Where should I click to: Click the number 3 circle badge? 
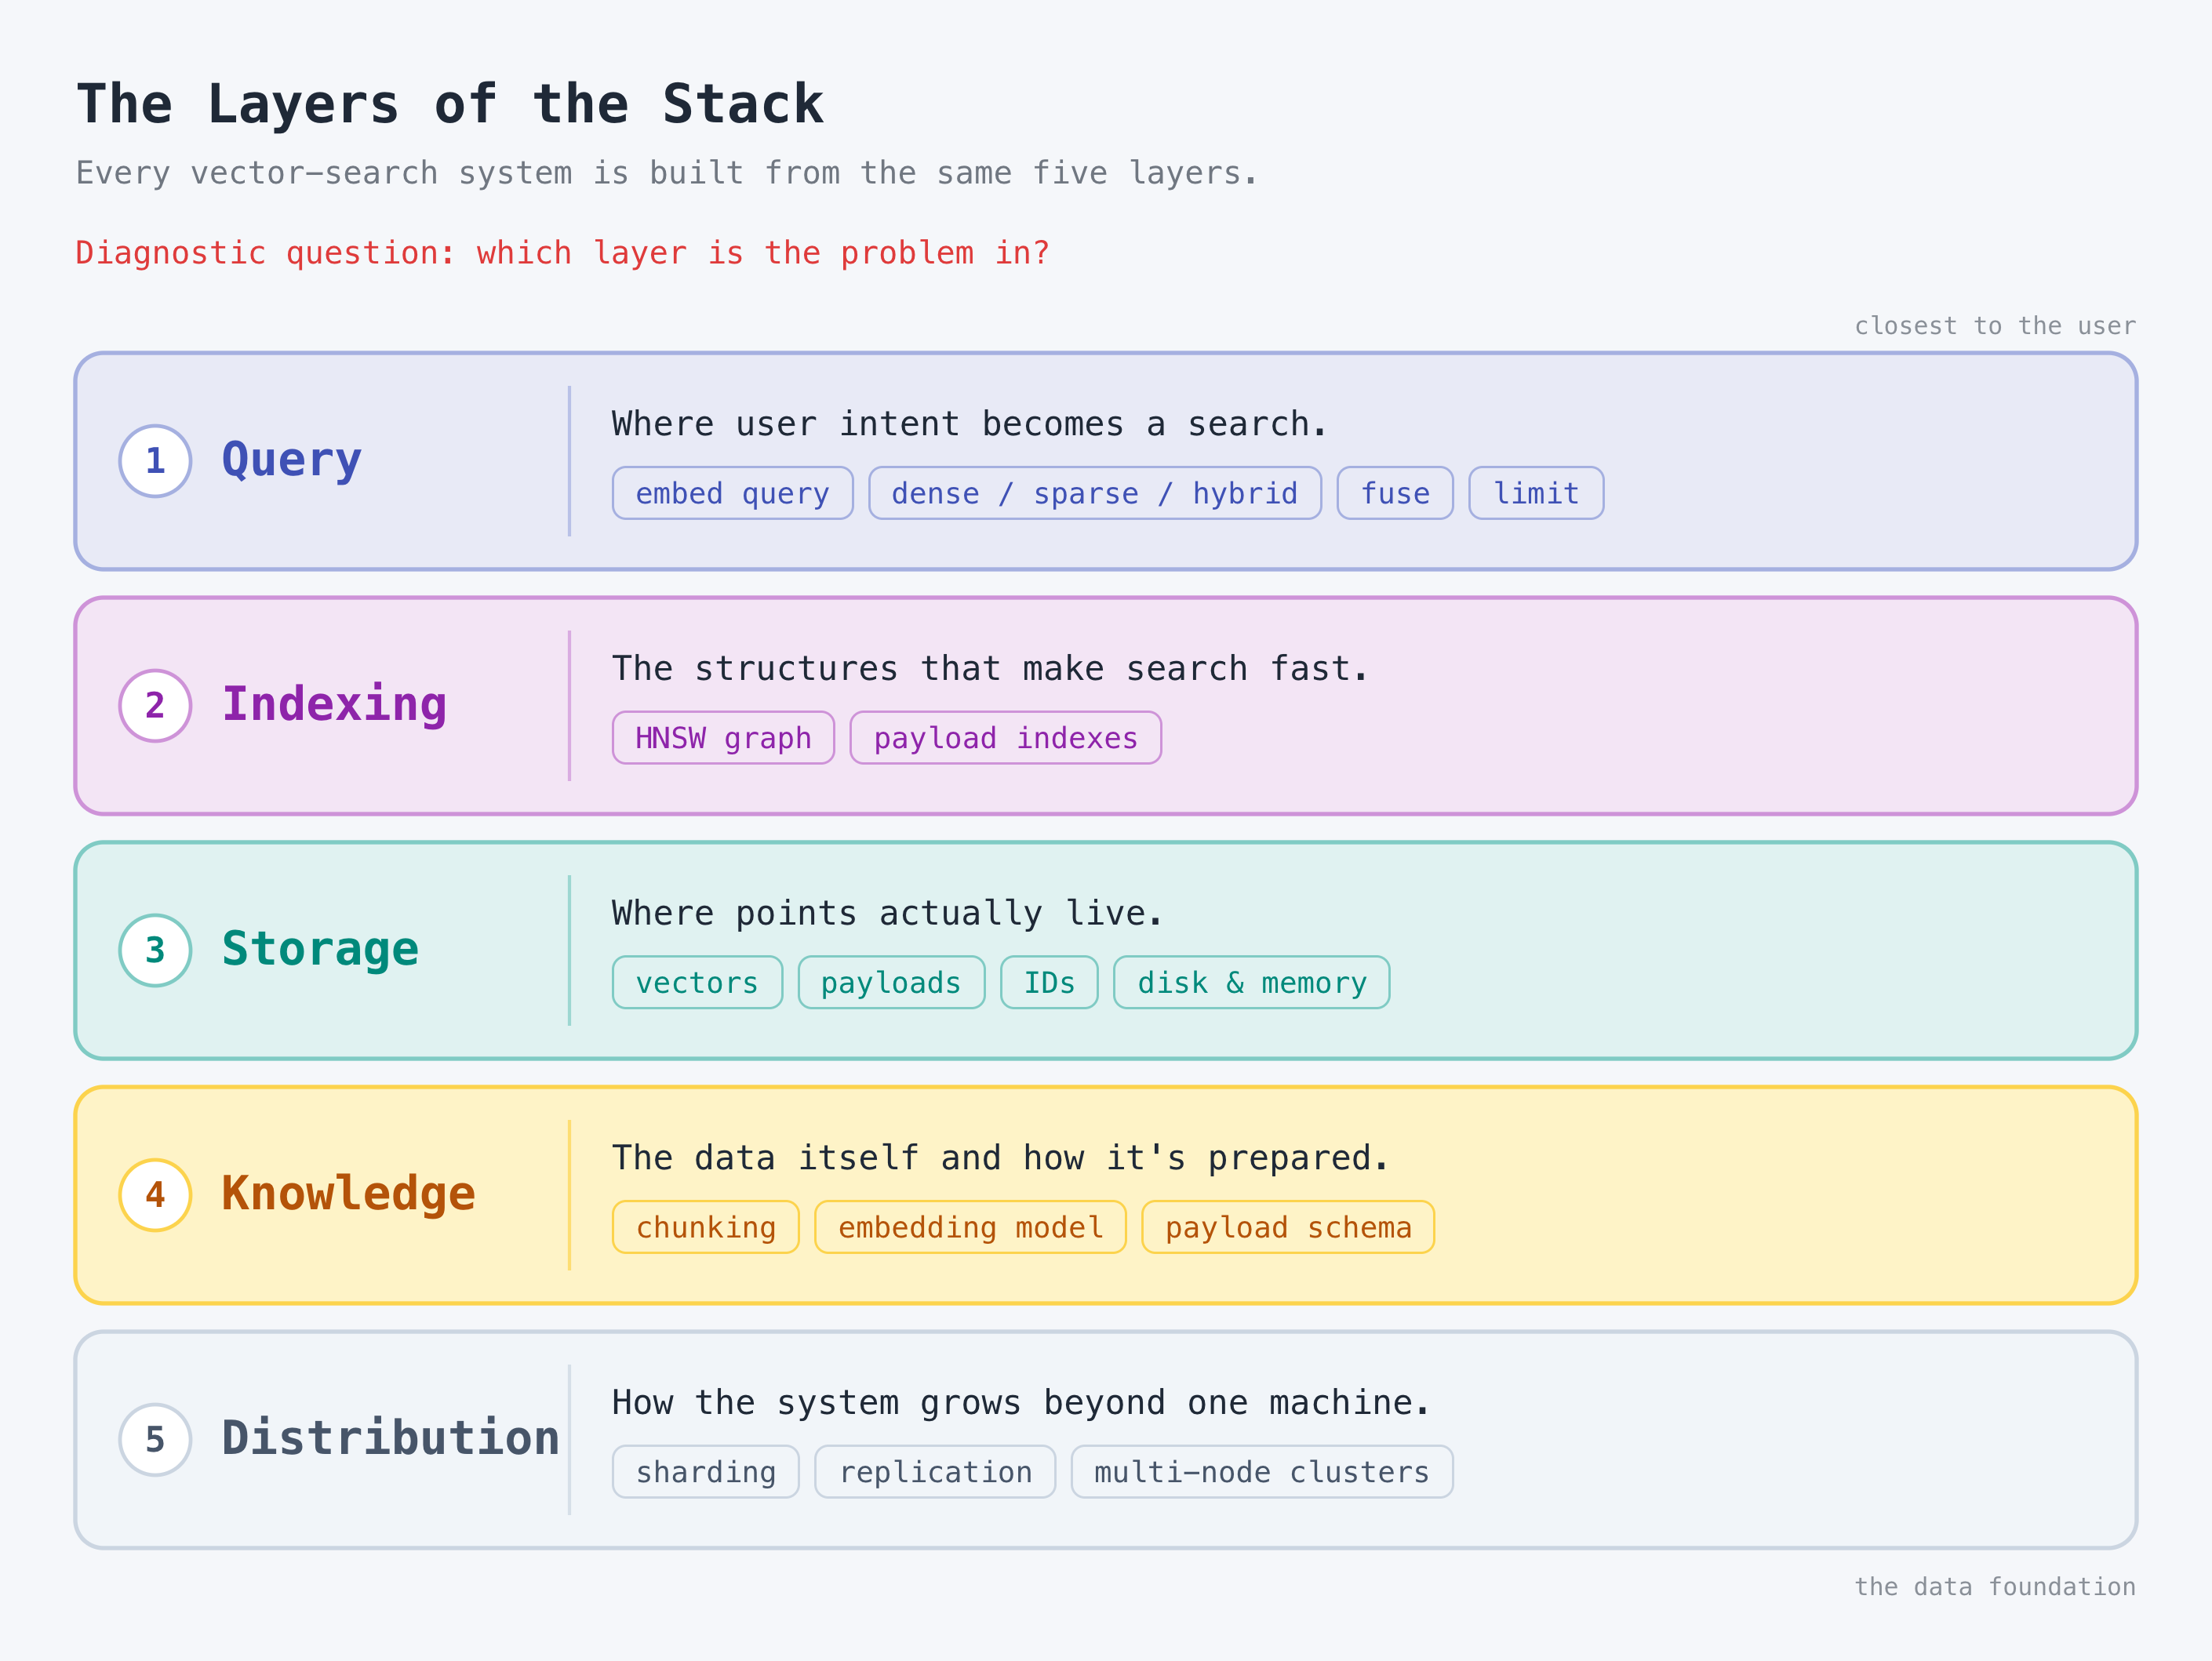pyautogui.click(x=155, y=950)
